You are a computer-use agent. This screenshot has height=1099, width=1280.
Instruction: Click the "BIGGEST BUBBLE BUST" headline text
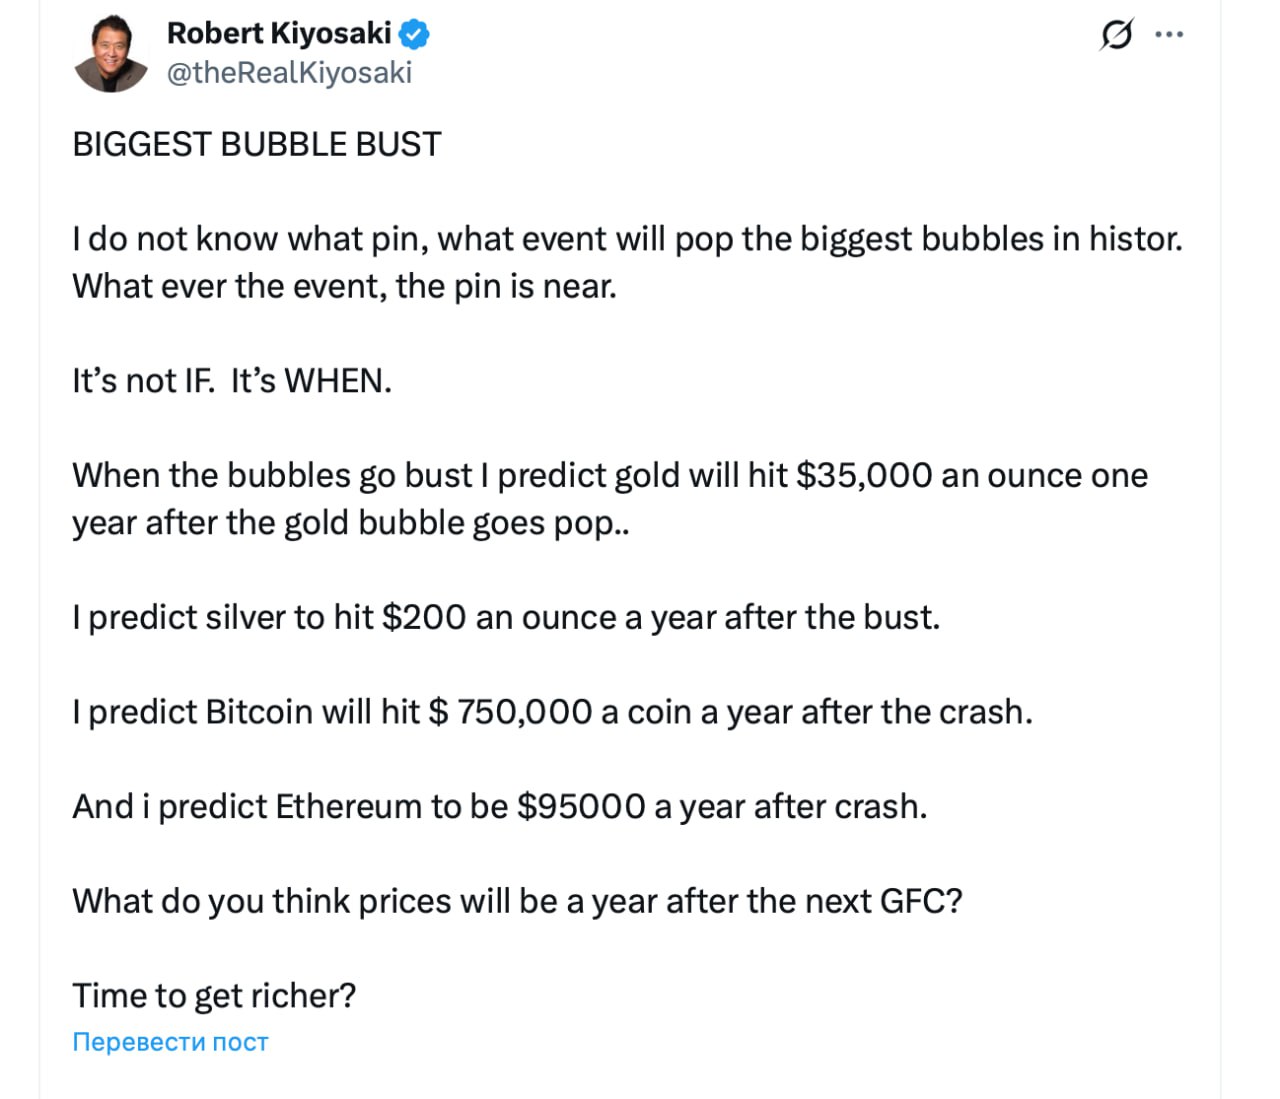256,145
